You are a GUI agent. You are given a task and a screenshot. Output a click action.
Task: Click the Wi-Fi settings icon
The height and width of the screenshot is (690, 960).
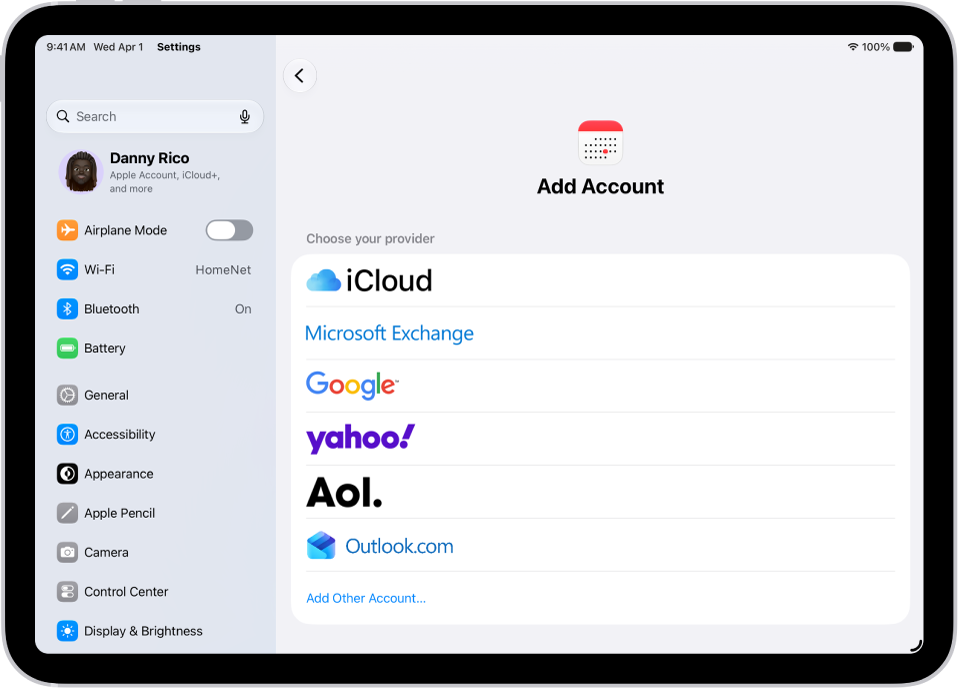pos(67,269)
